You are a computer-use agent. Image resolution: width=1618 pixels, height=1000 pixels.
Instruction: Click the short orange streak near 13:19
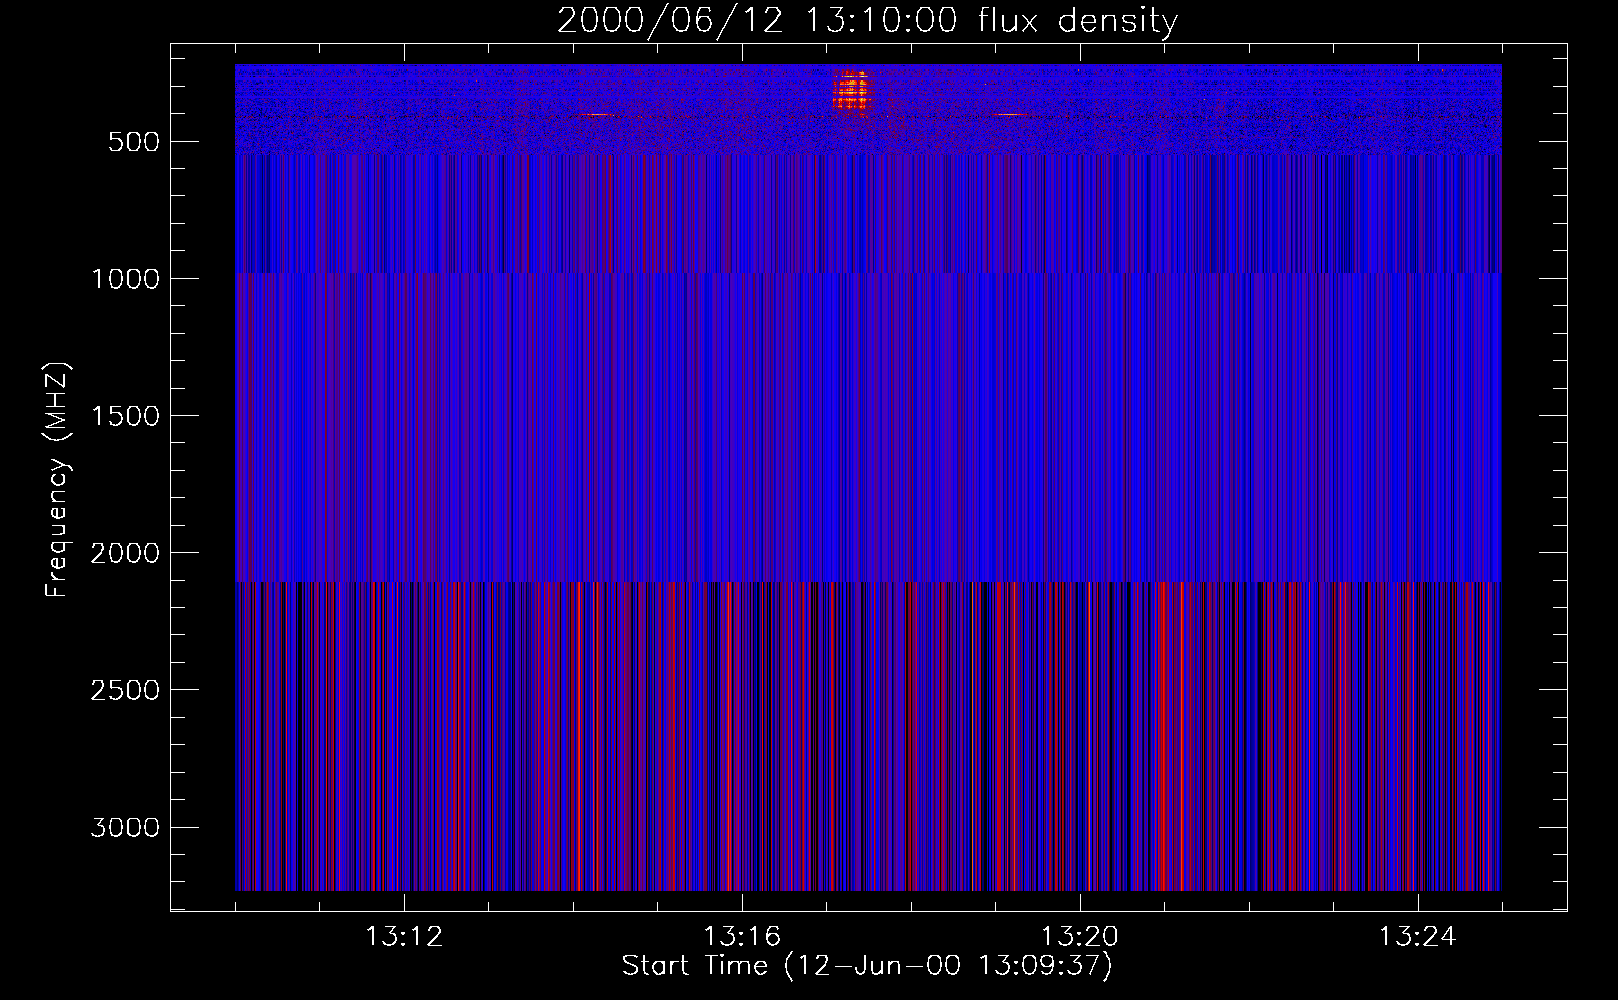(x=1010, y=115)
